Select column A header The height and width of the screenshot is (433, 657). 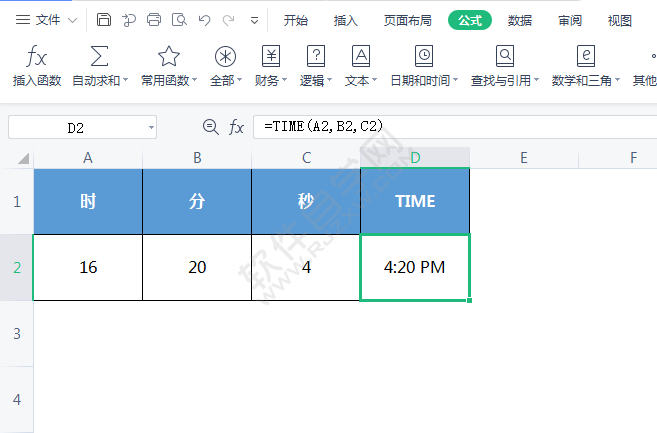[88, 158]
